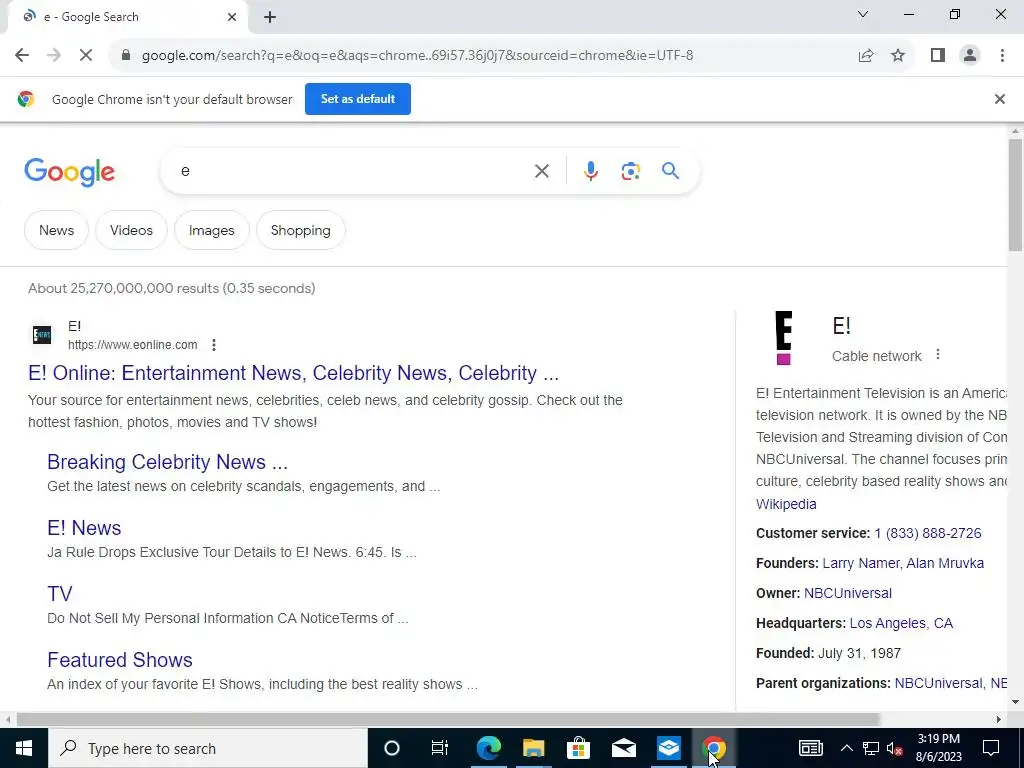Open the E! Online Entertainment News result
This screenshot has height=768, width=1024.
point(293,373)
